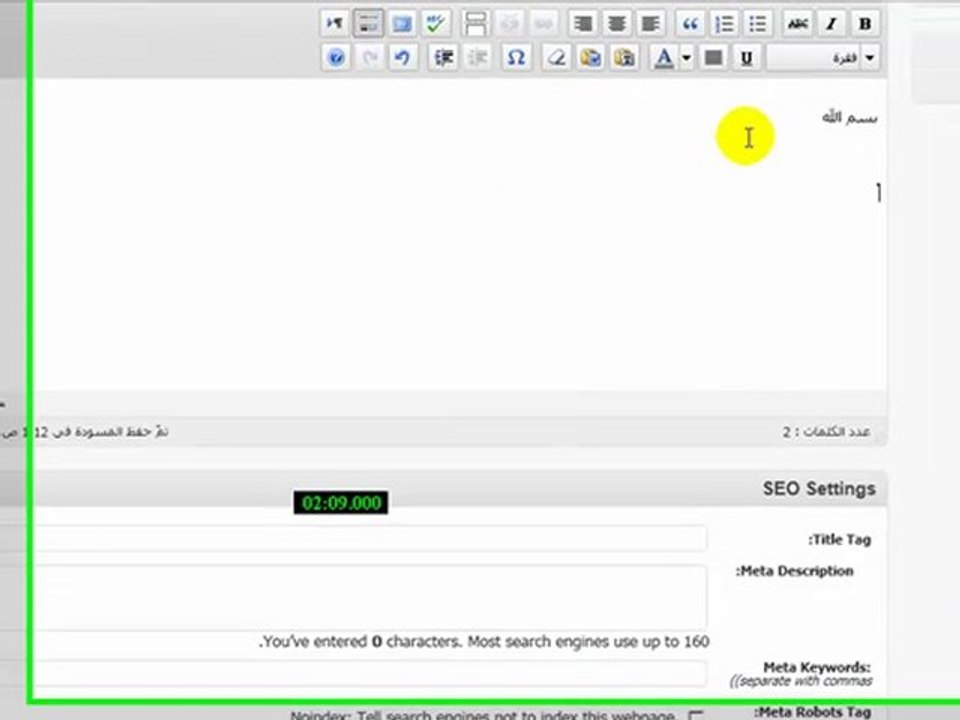Focus the Meta Keywords input field
The width and height of the screenshot is (960, 720).
(370, 673)
